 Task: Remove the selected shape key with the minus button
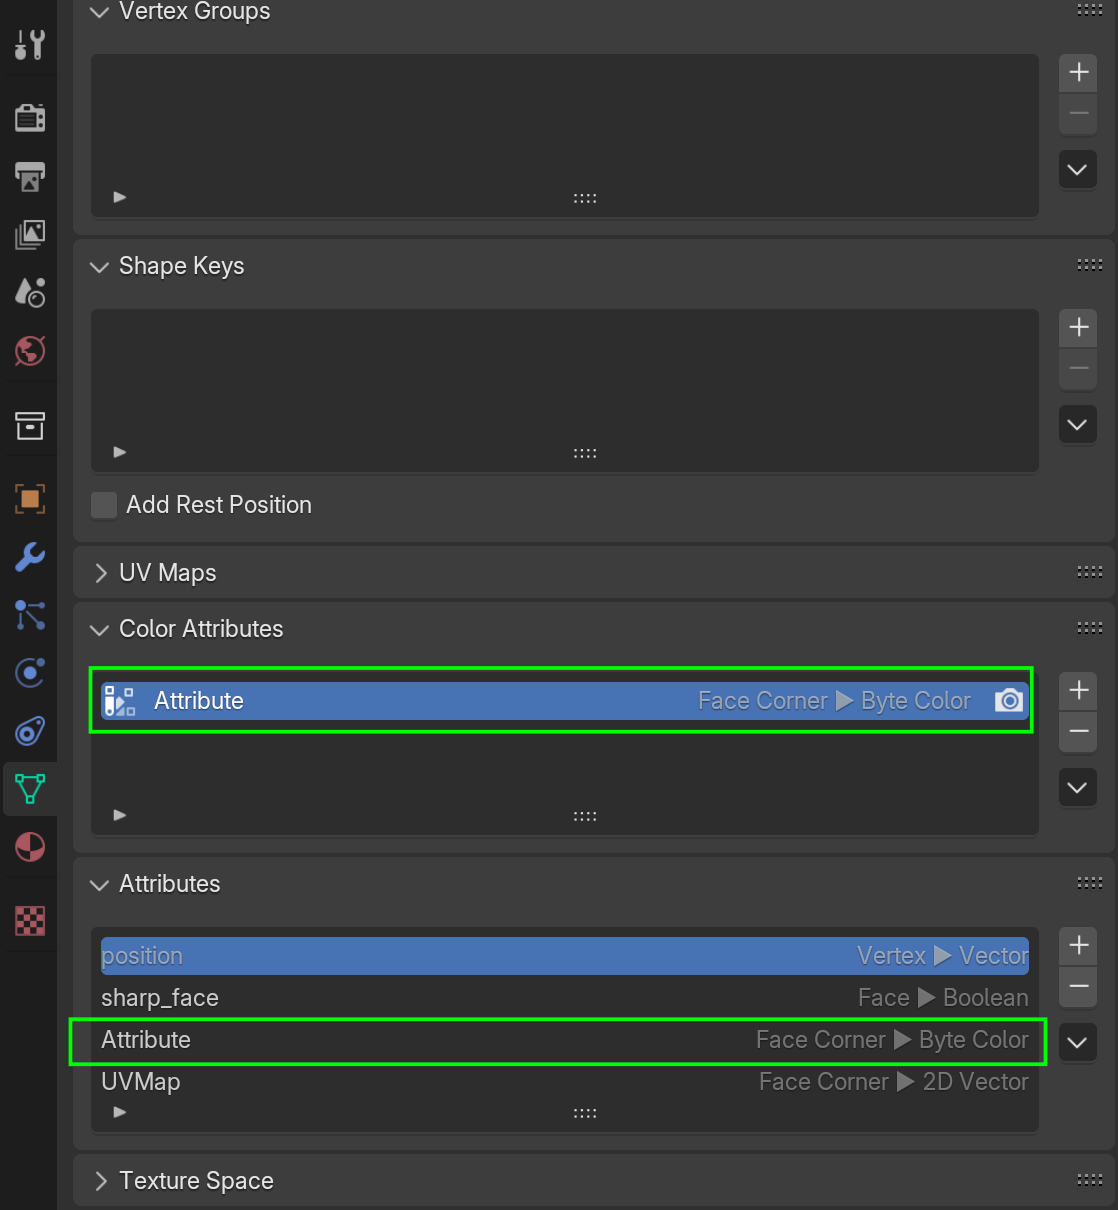tap(1078, 369)
